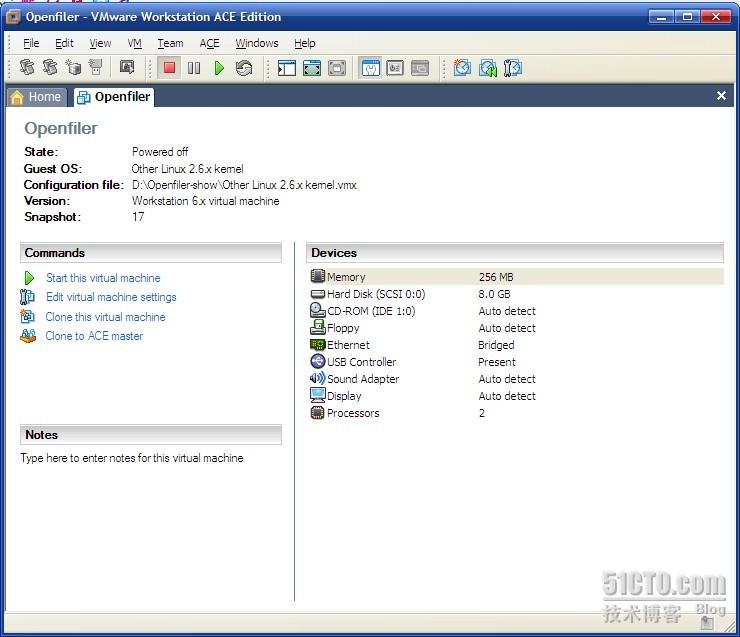Select the CD-ROM (IDE 1:0) label
The width and height of the screenshot is (740, 637).
pos(371,311)
